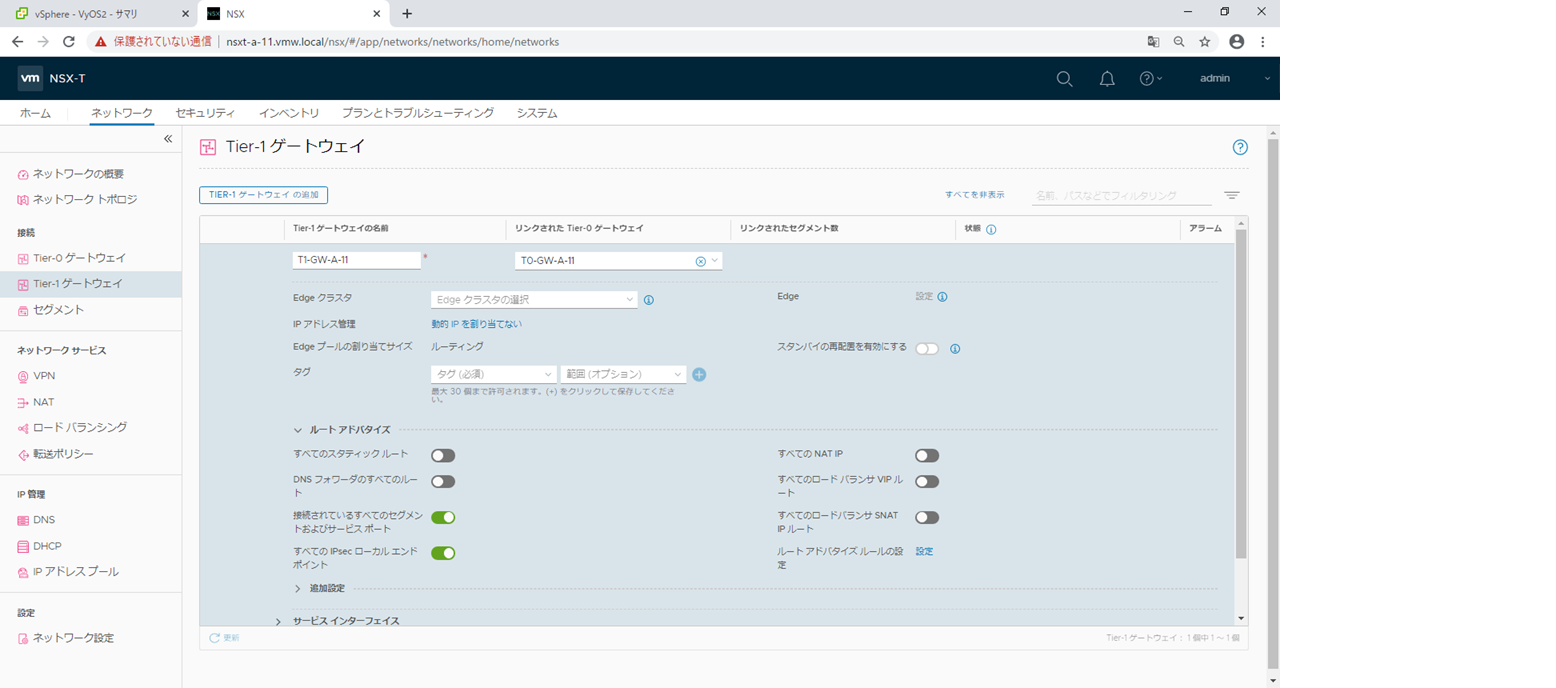Click info icon next to Edge 設定
Viewport: 1556px width, 688px height.
pyautogui.click(x=942, y=297)
